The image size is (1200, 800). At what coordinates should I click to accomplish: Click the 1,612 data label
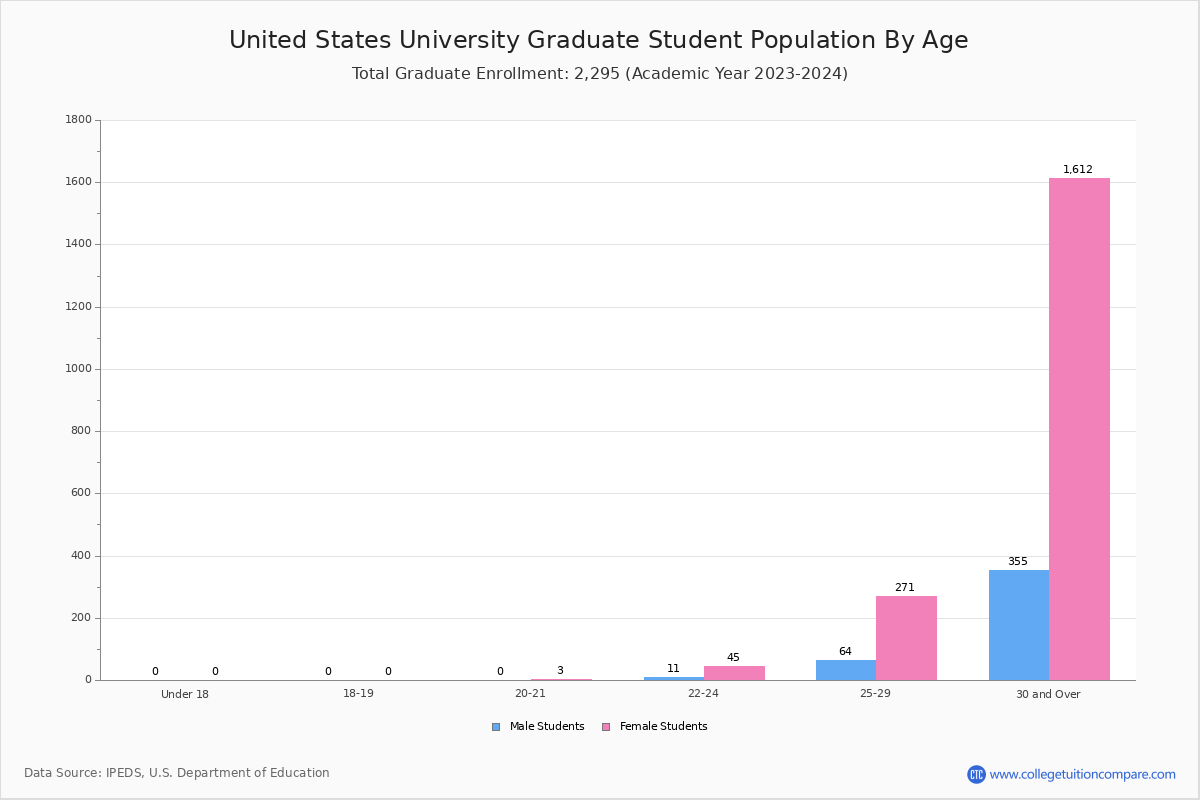(x=1078, y=169)
